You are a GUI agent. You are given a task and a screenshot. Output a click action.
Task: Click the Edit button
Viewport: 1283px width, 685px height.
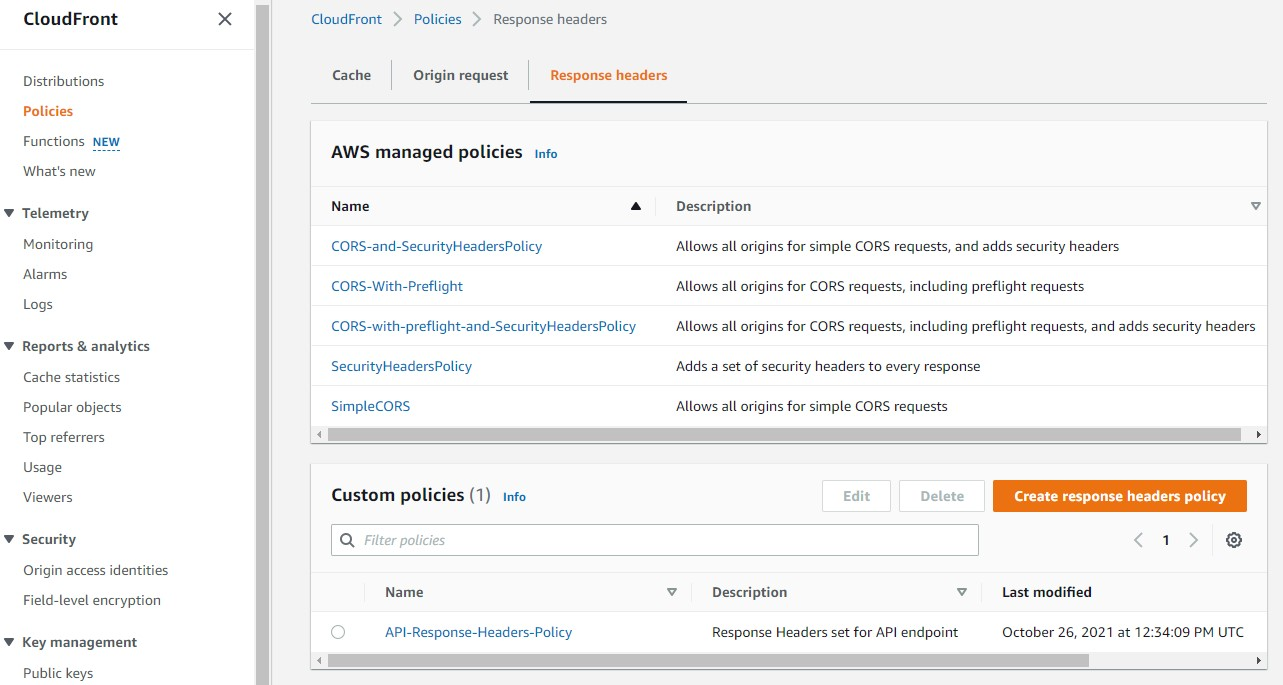pyautogui.click(x=857, y=496)
